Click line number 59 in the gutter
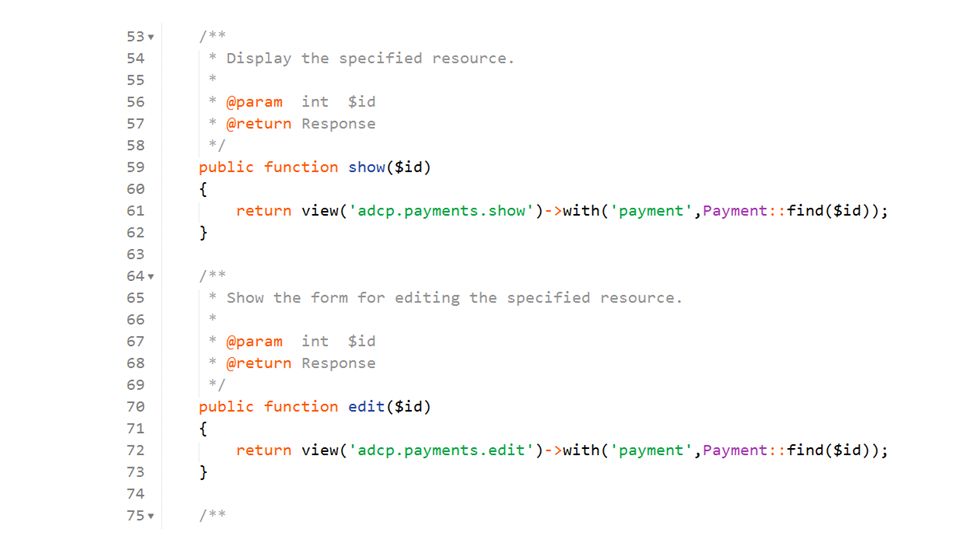The height and width of the screenshot is (540, 960). pos(135,167)
